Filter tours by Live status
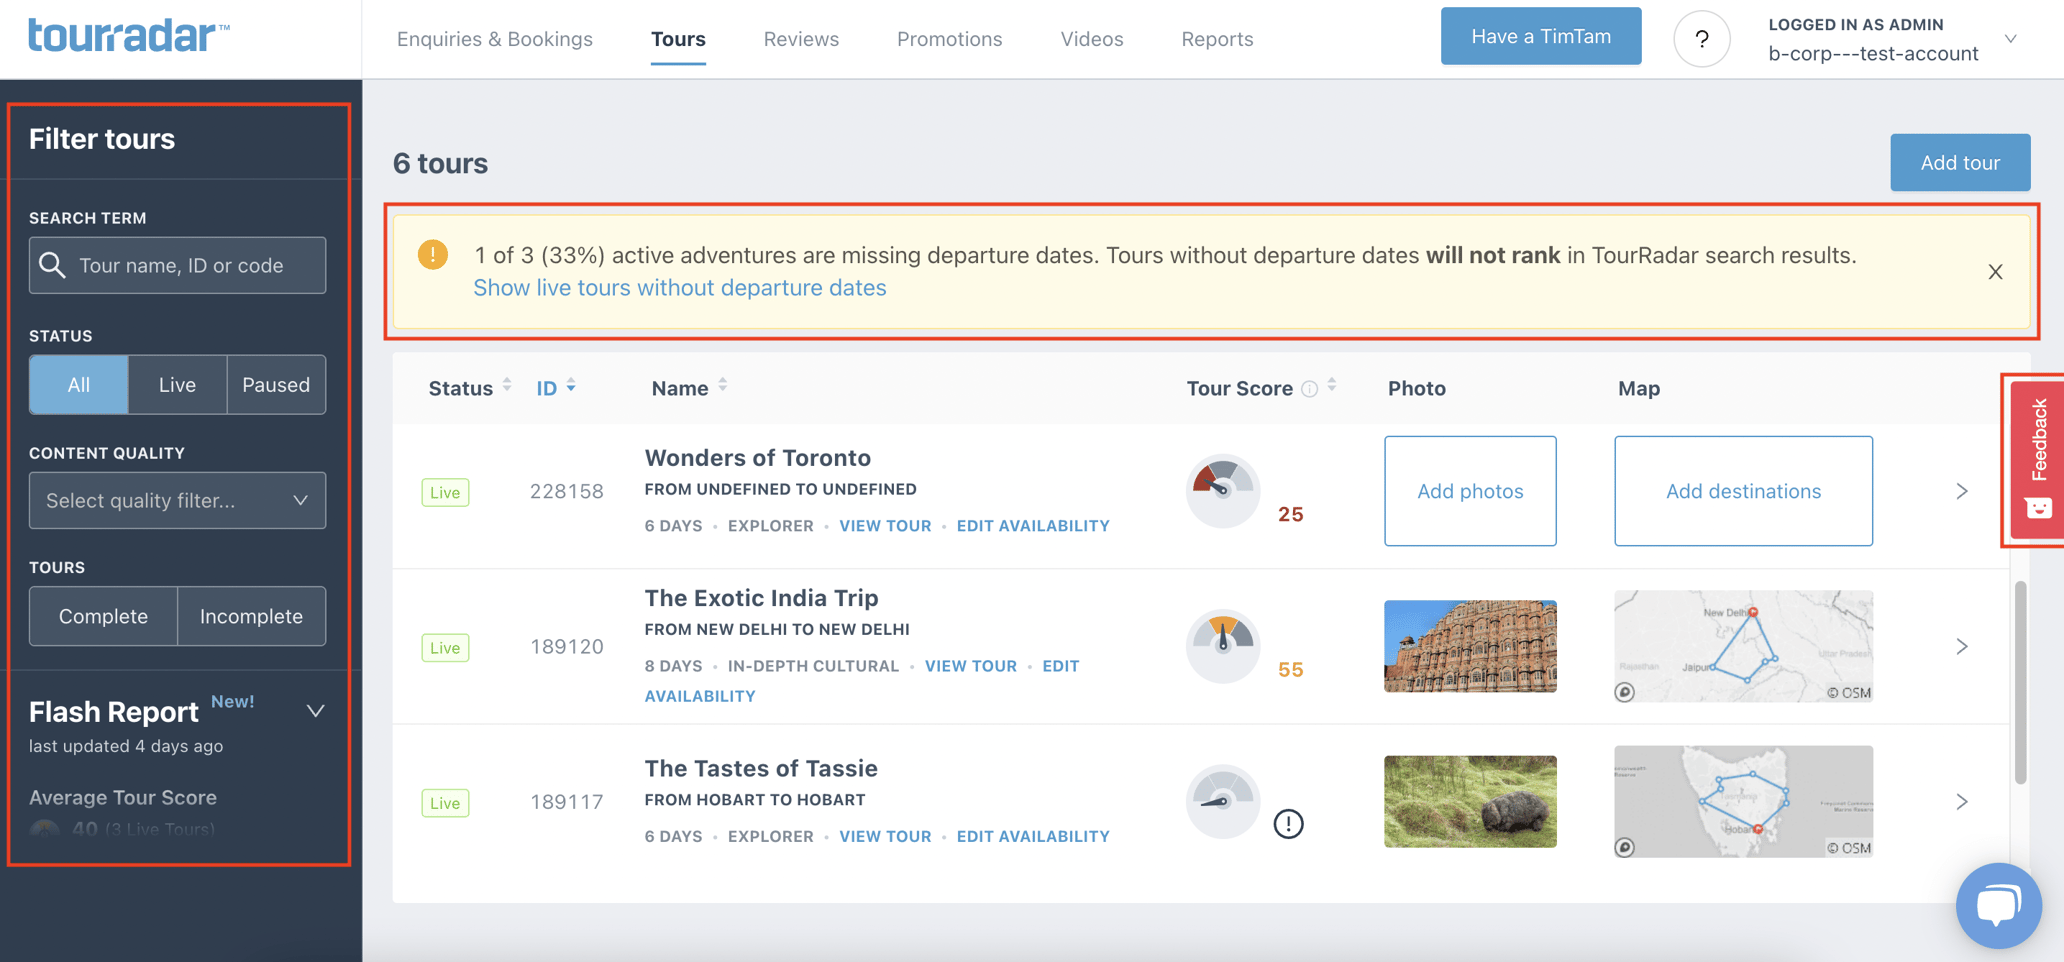Image resolution: width=2064 pixels, height=962 pixels. pos(177,385)
